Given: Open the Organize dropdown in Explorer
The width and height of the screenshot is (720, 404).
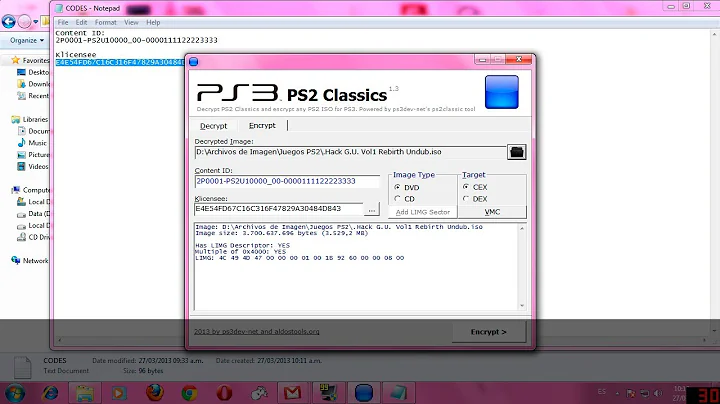Looking at the screenshot, I should (27, 40).
